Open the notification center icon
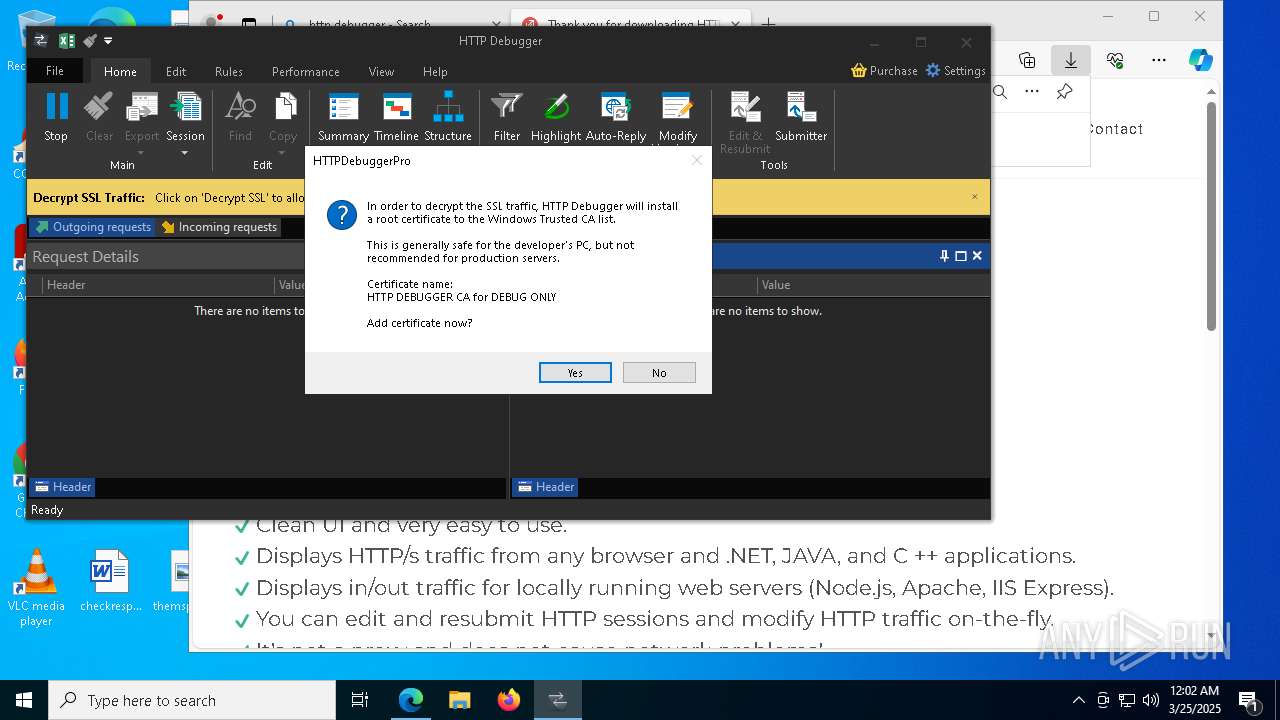The height and width of the screenshot is (720, 1280). click(x=1248, y=700)
